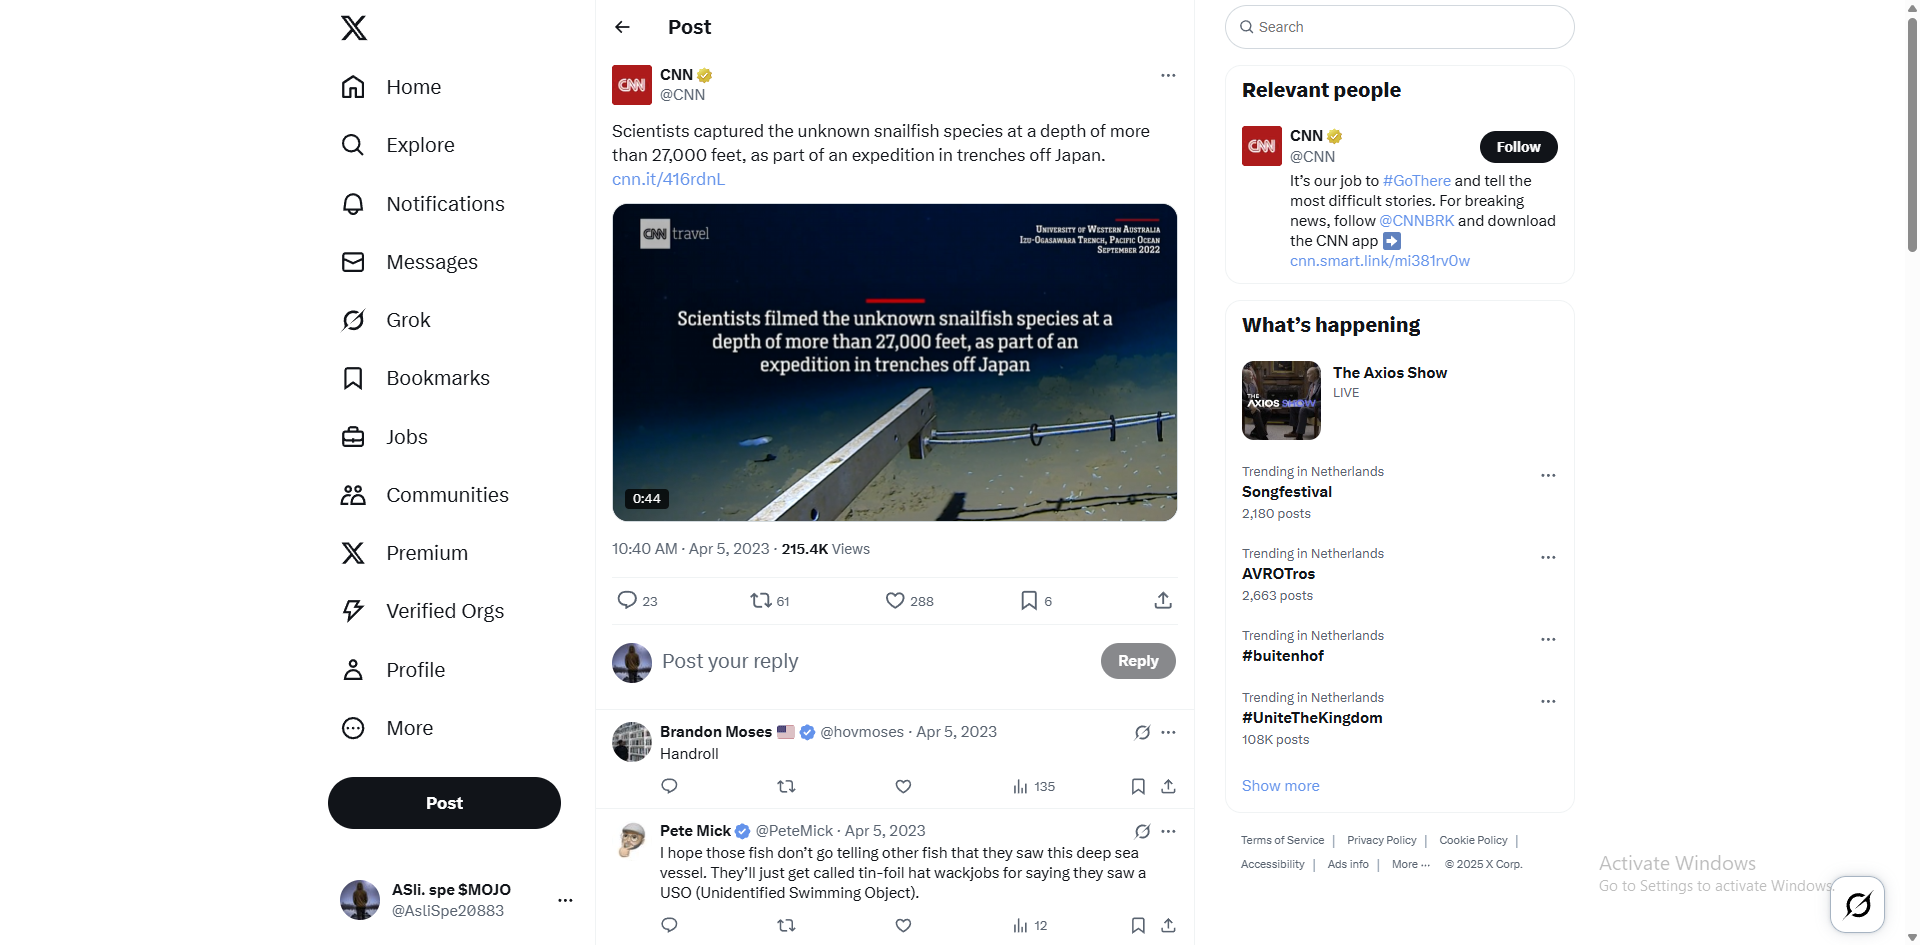
Task: Open the cnn.it/416rdnL link
Action: click(x=668, y=179)
